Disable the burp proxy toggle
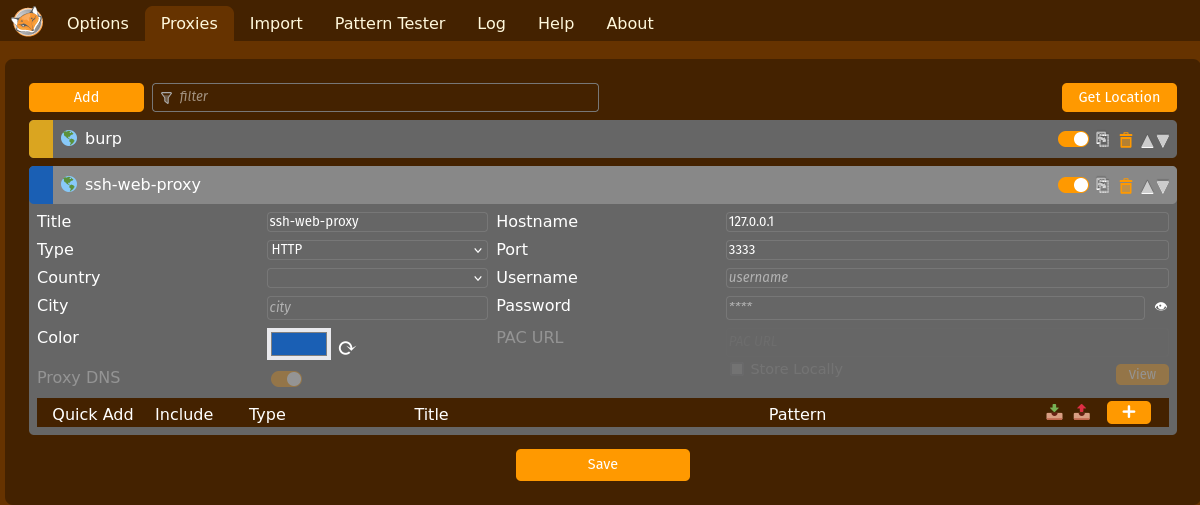This screenshot has height=505, width=1200. (x=1073, y=139)
